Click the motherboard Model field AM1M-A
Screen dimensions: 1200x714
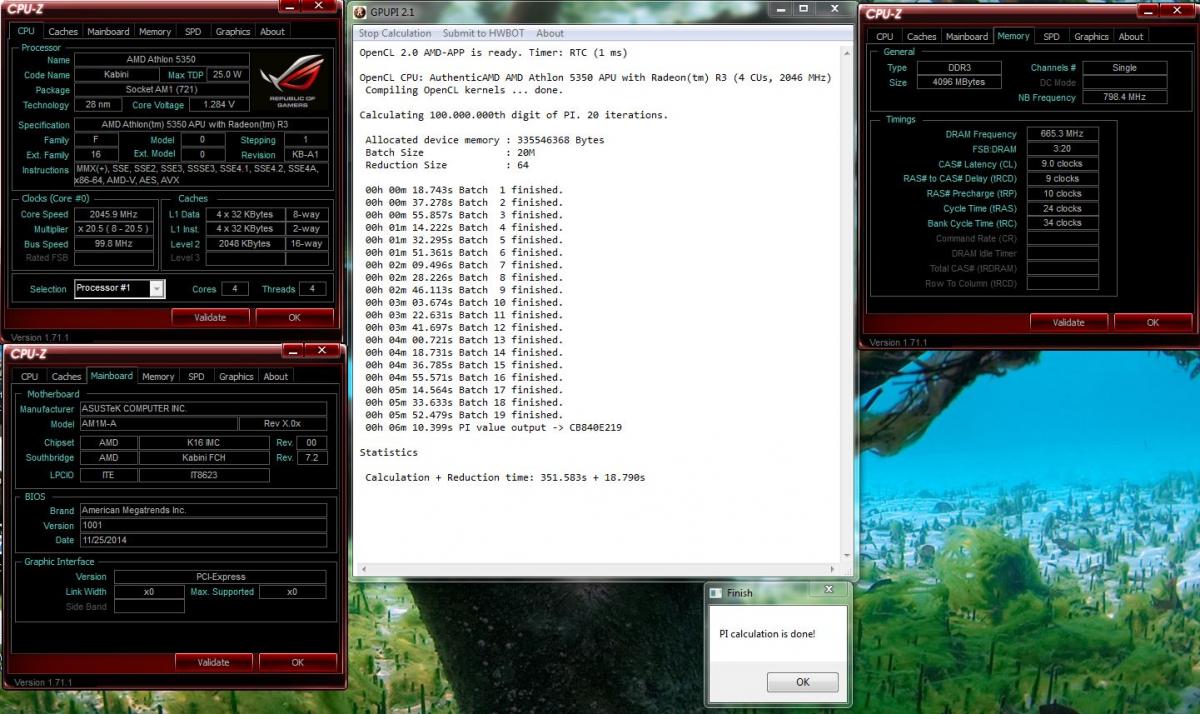(158, 424)
